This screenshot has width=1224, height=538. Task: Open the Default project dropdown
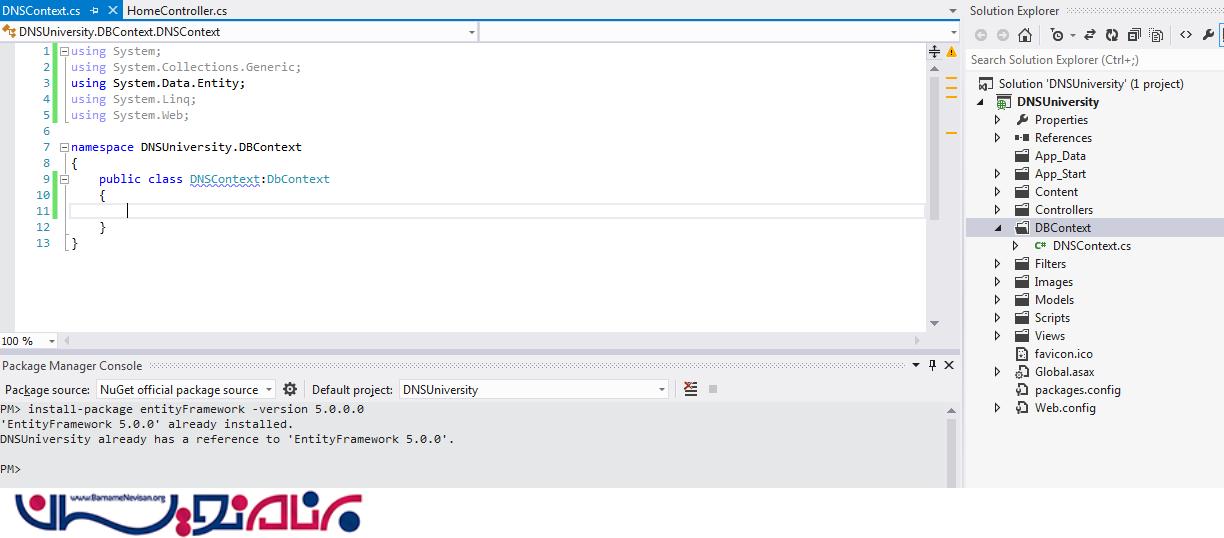coord(660,390)
